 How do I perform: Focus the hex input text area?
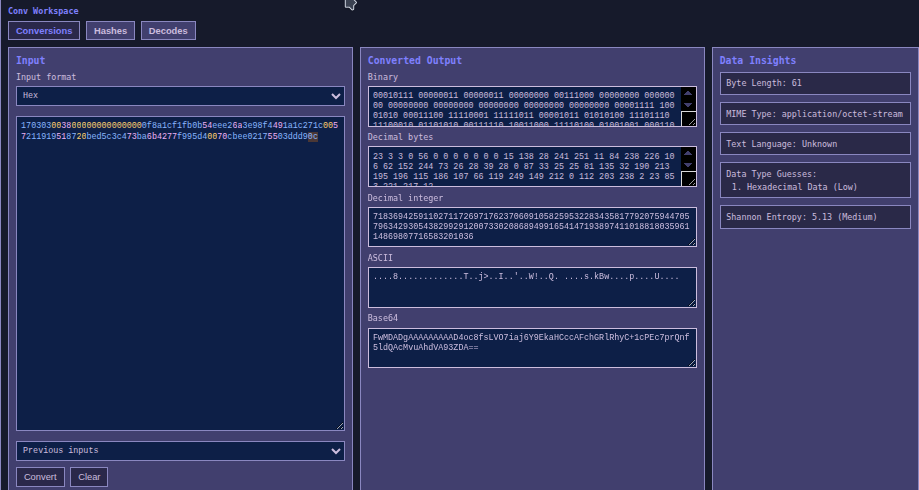180,273
